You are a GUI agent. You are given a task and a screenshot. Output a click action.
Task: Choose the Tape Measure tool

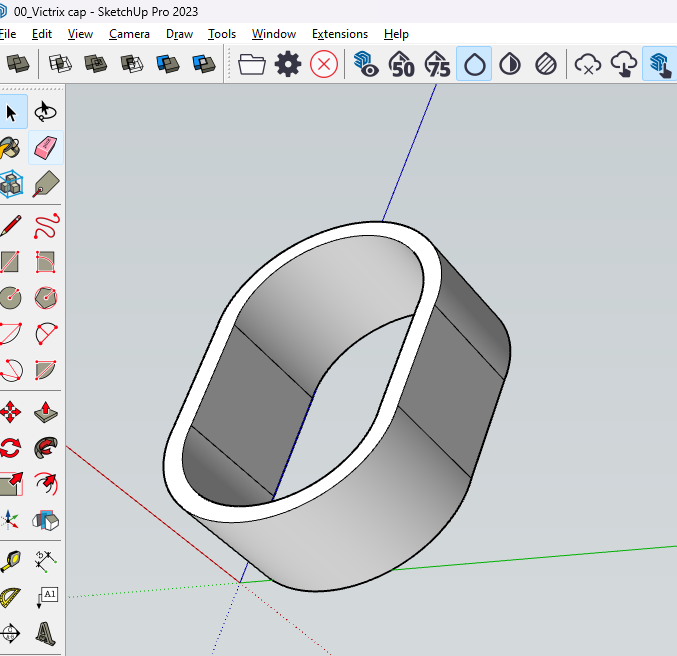(x=11, y=560)
